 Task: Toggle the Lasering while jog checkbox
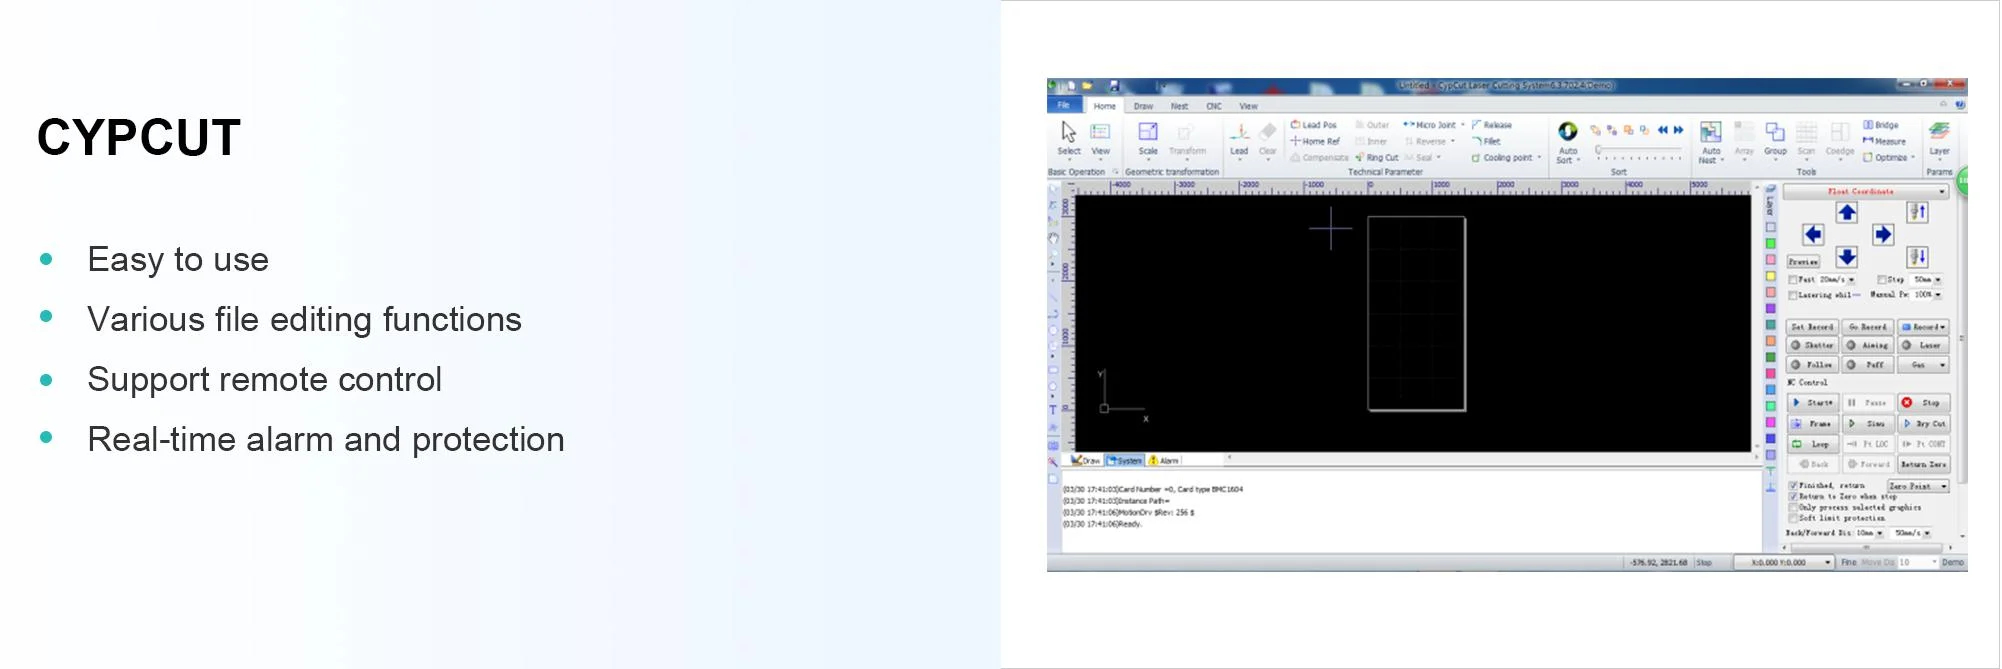1793,295
